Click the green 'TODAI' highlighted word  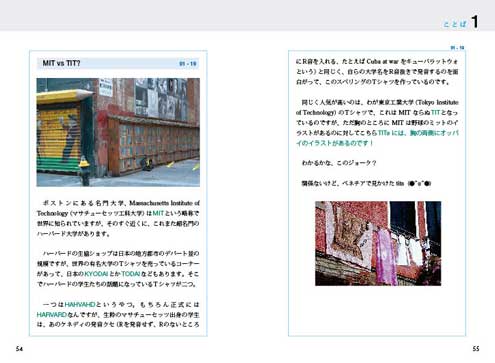[131, 274]
